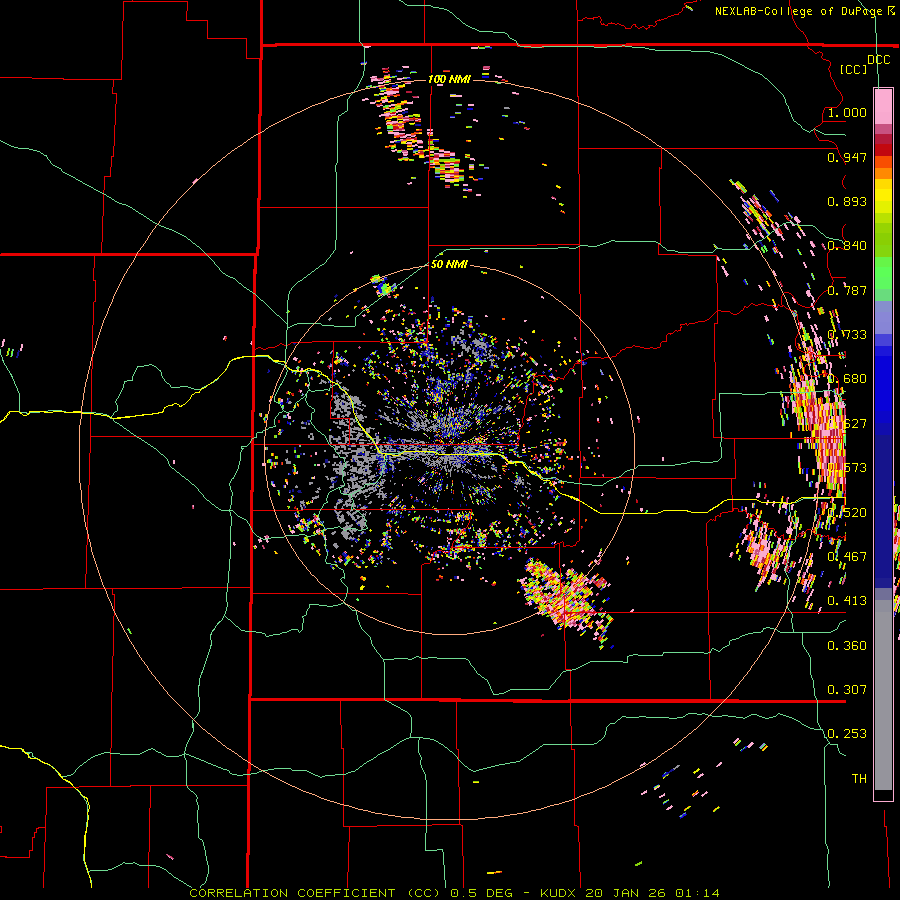Viewport: 900px width, 900px height.
Task: Click the [CC] legend unit label
Action: [853, 69]
